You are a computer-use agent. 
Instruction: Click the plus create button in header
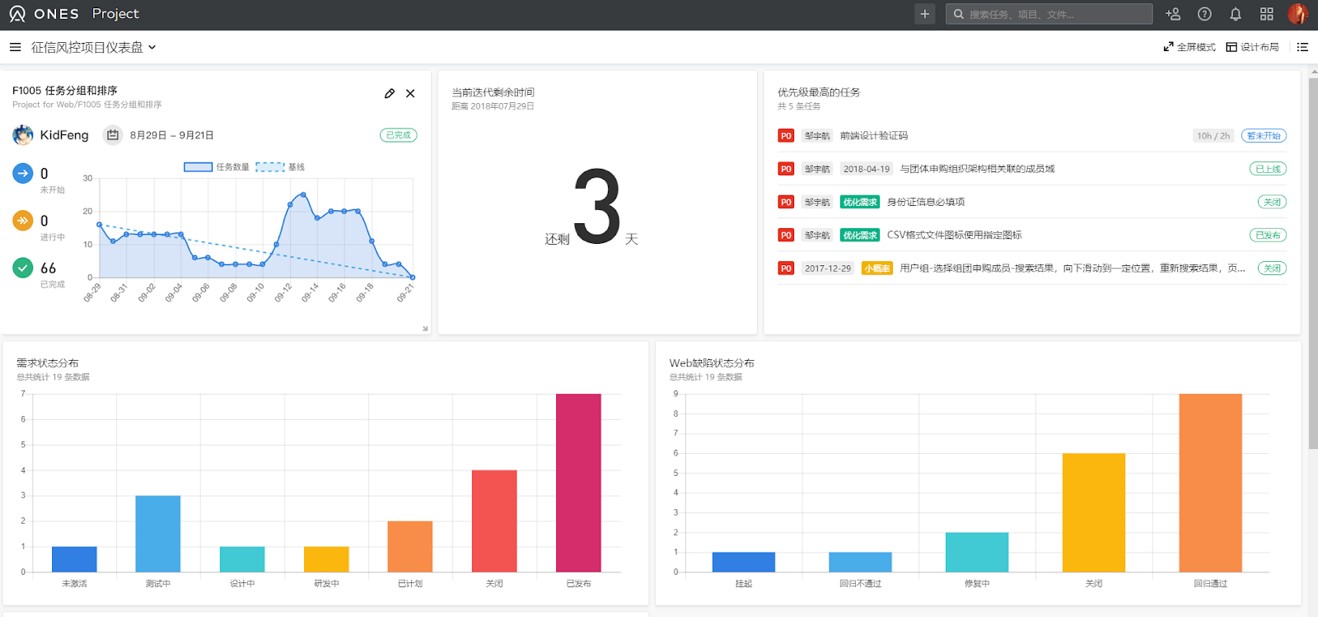(925, 14)
